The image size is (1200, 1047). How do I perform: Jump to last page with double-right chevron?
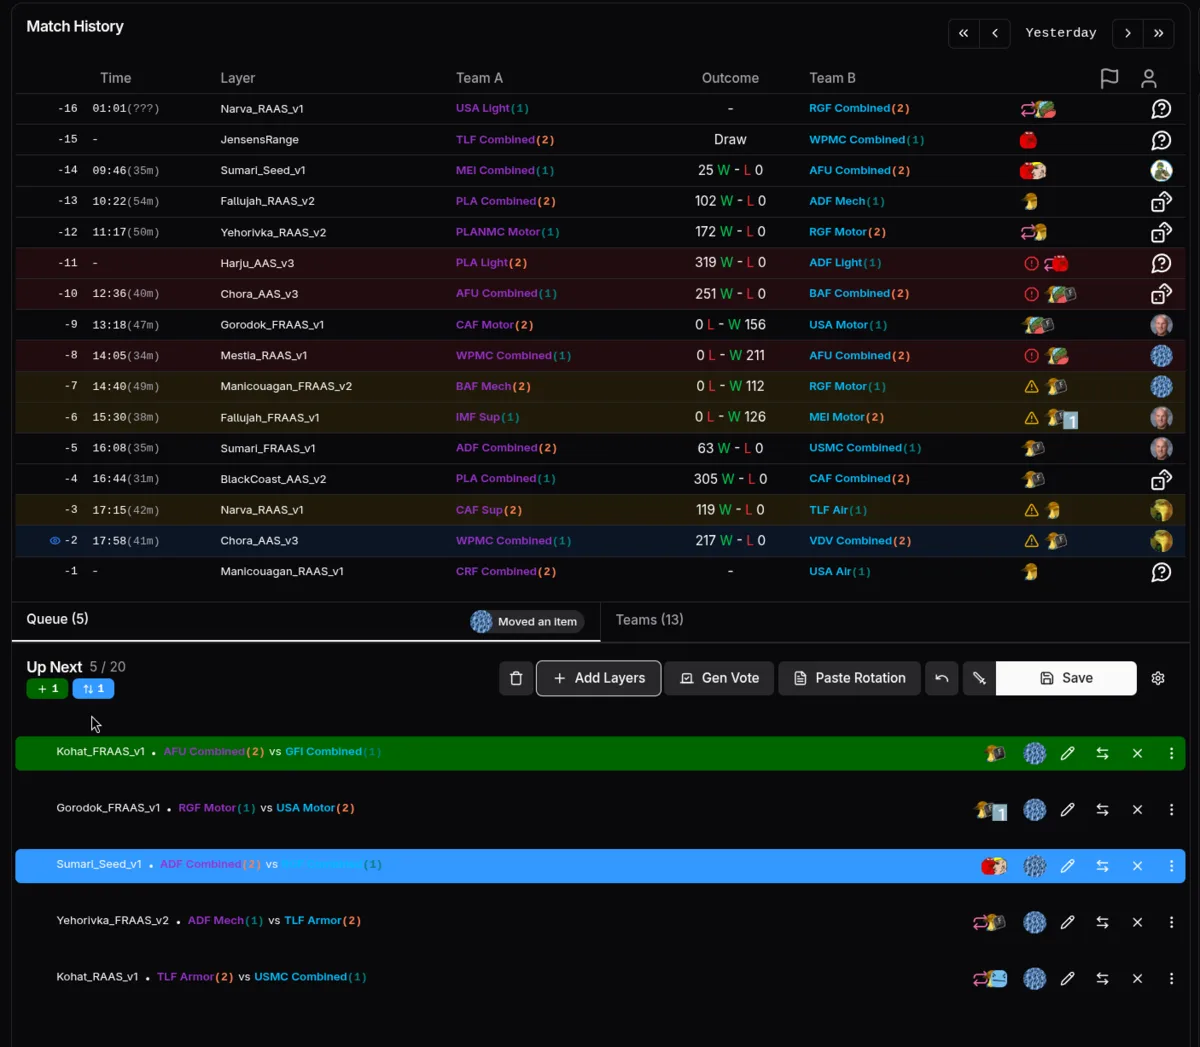[1158, 33]
